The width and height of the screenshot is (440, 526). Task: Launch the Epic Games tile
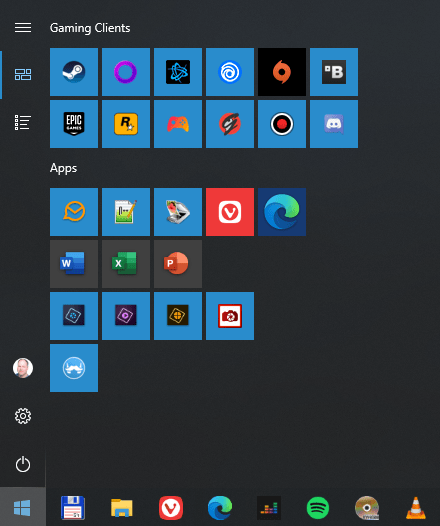(74, 124)
